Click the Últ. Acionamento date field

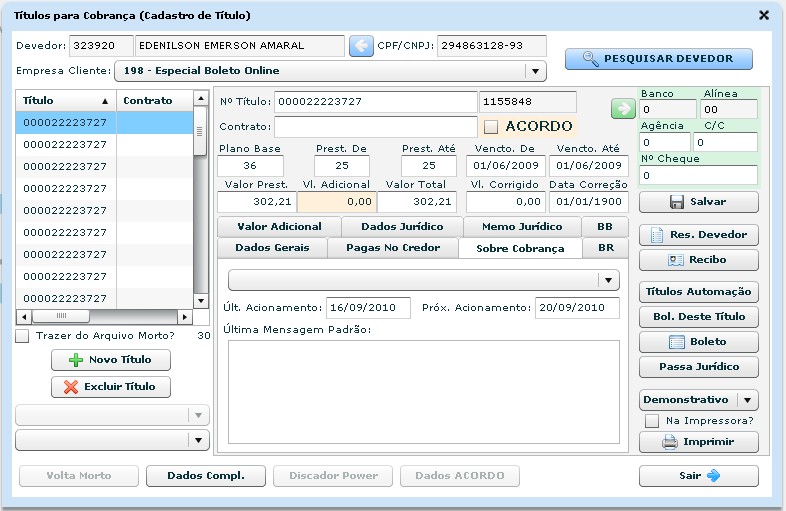point(368,308)
